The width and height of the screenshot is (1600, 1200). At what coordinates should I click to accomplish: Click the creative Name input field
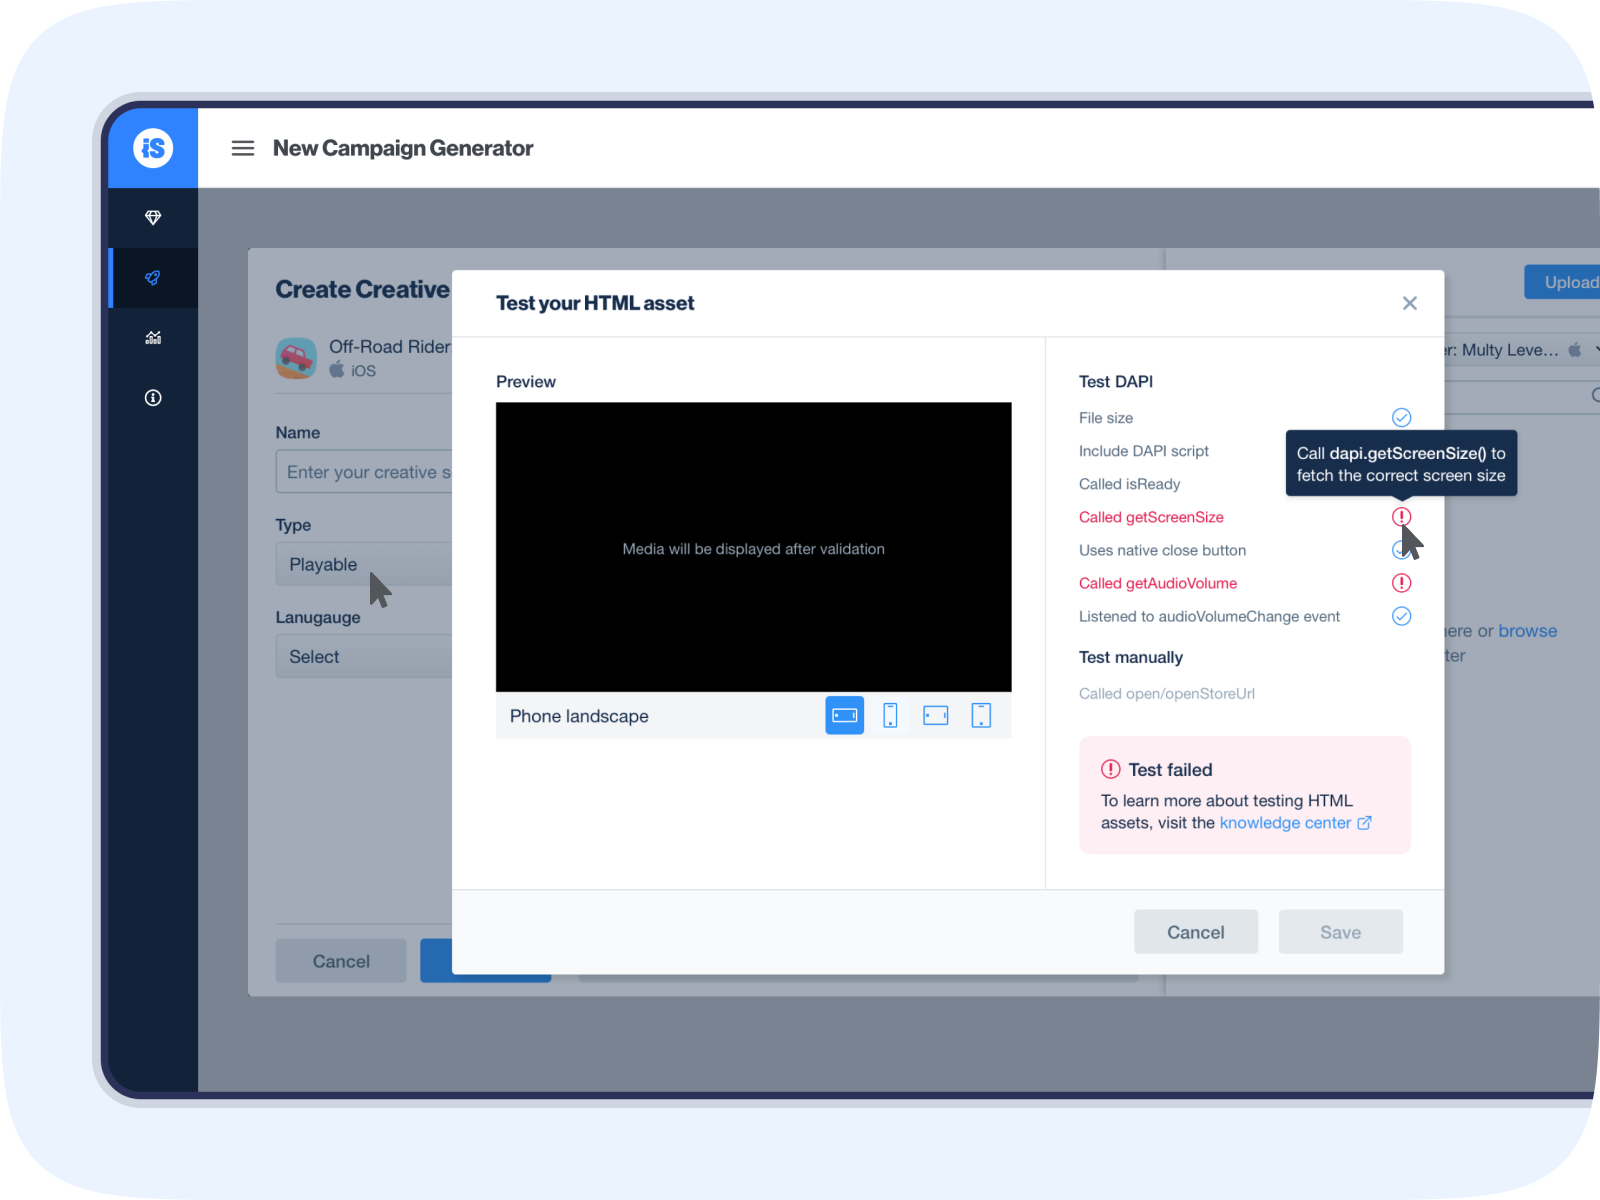(x=364, y=472)
